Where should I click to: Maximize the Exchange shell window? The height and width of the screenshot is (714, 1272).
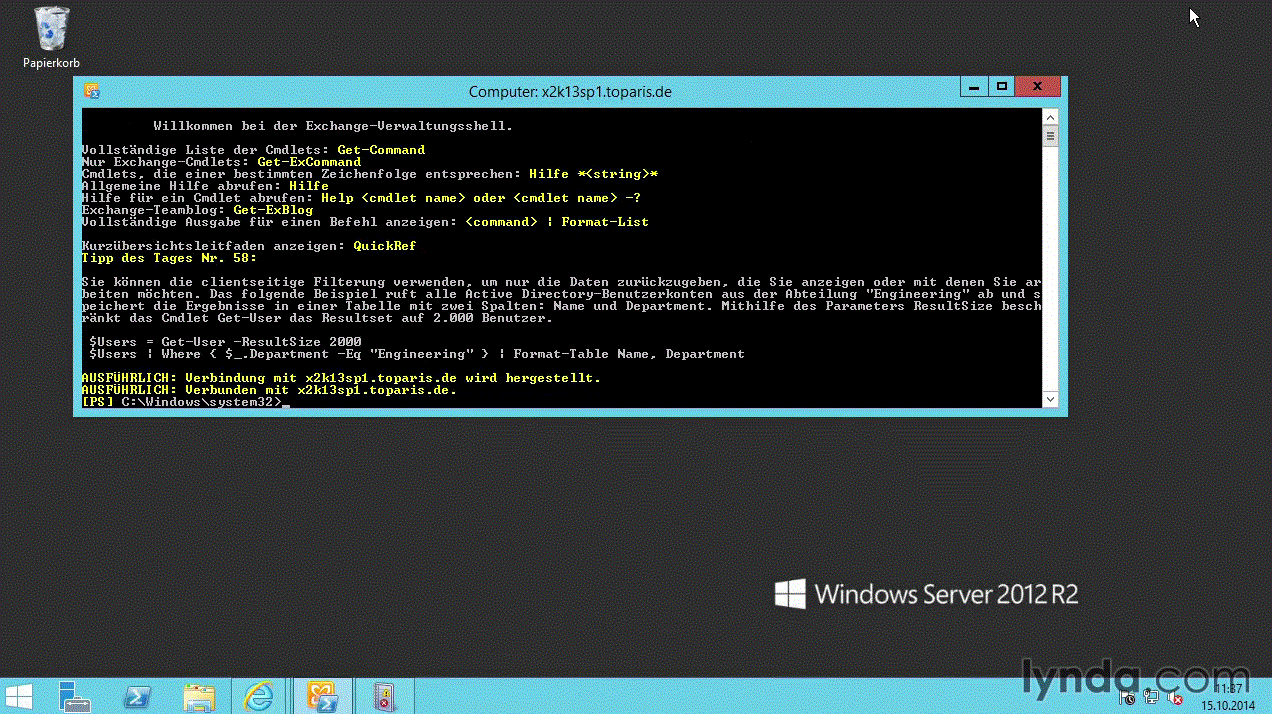point(1002,87)
